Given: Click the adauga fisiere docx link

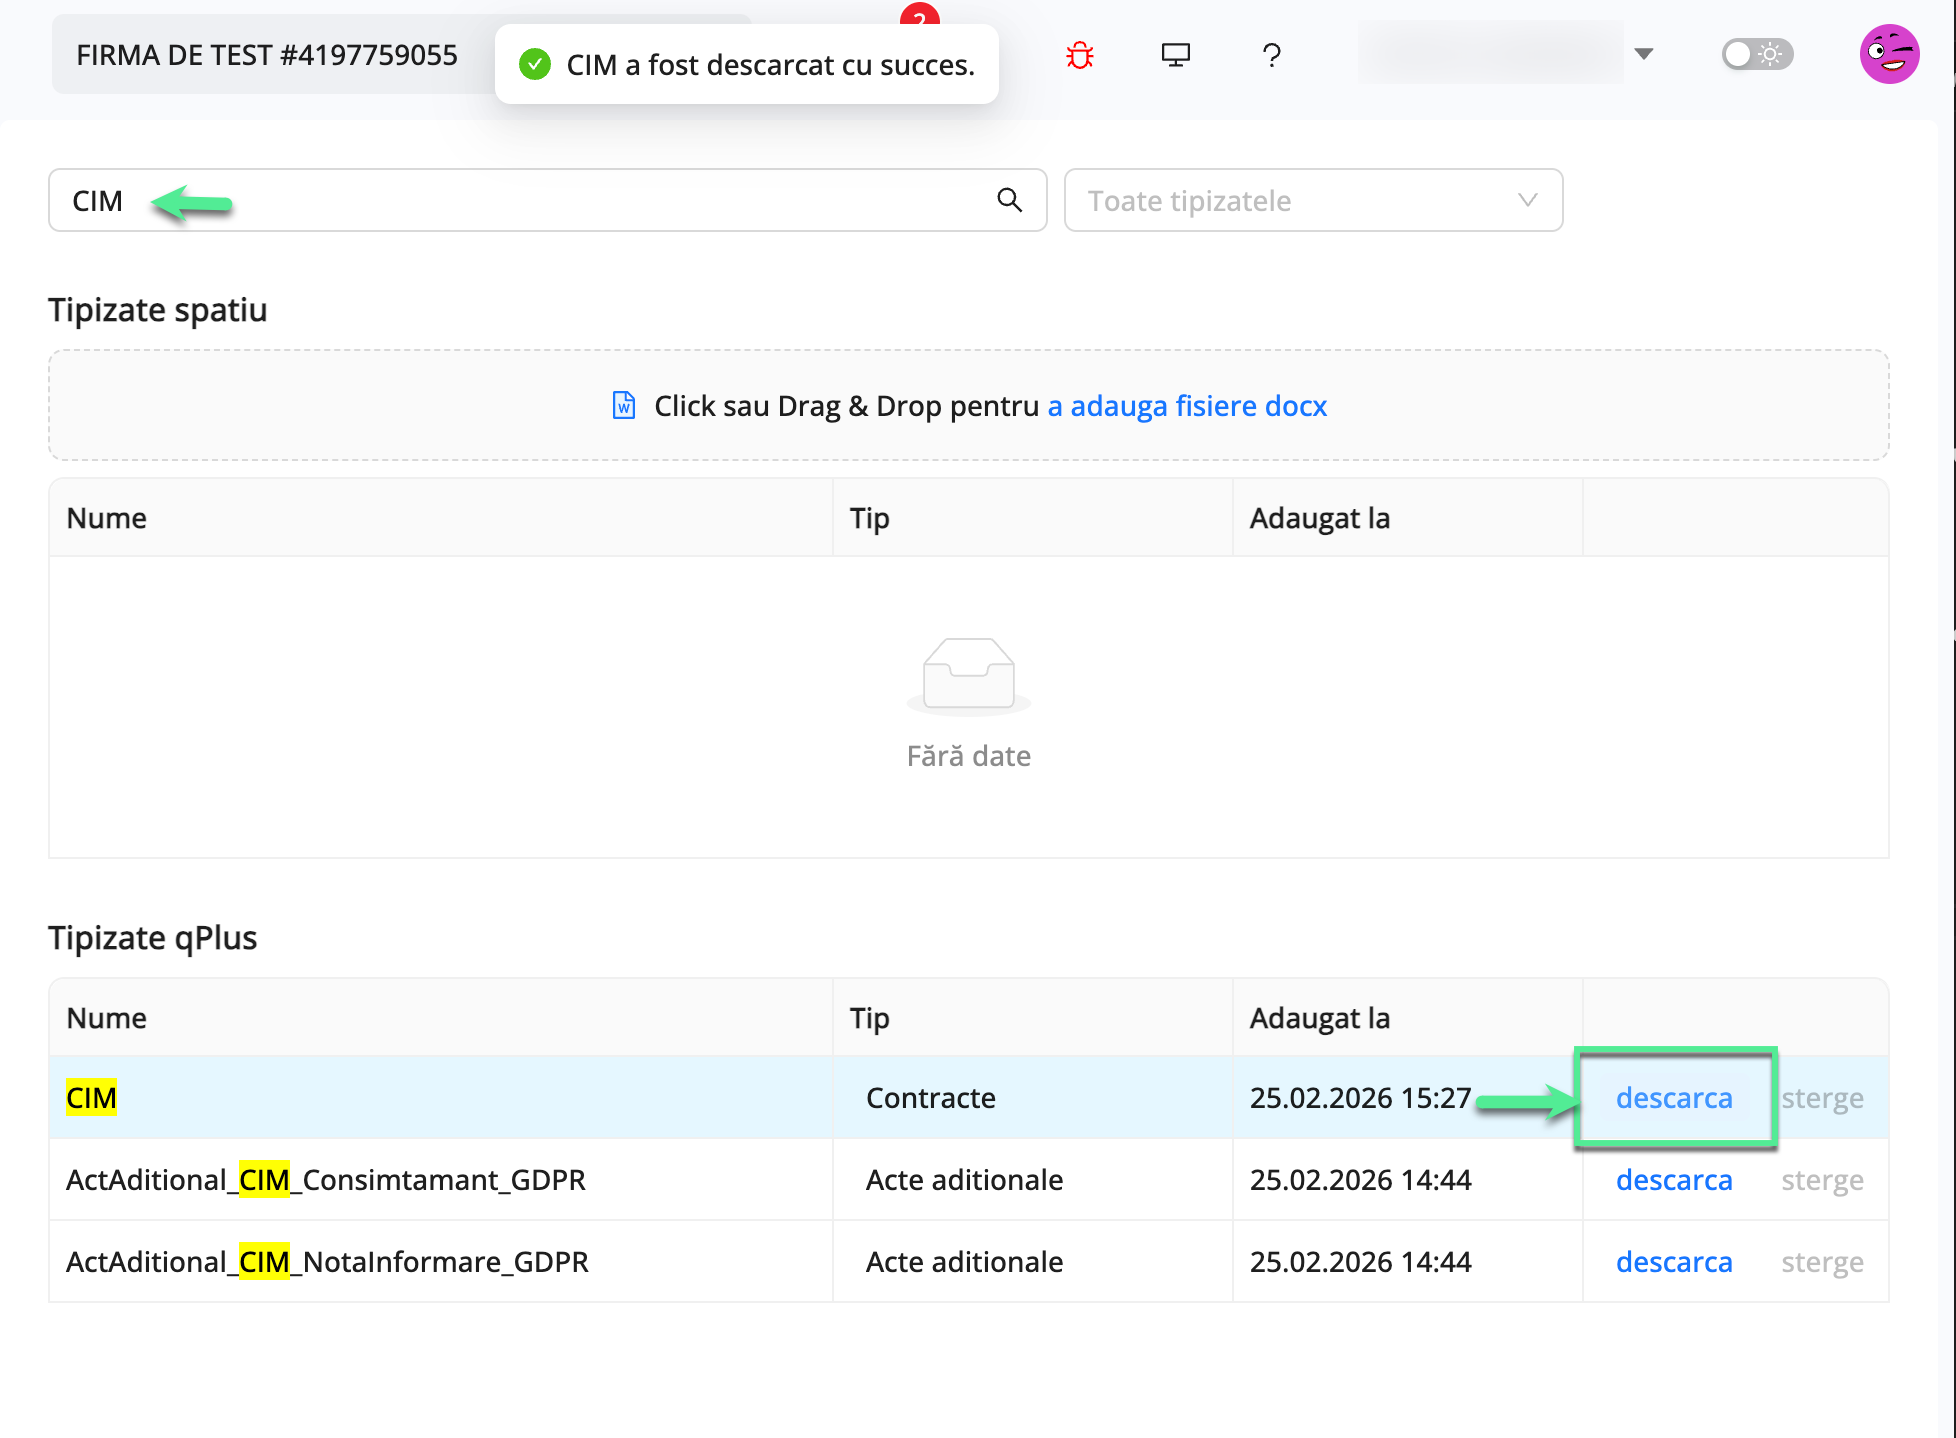Looking at the screenshot, I should (1187, 406).
